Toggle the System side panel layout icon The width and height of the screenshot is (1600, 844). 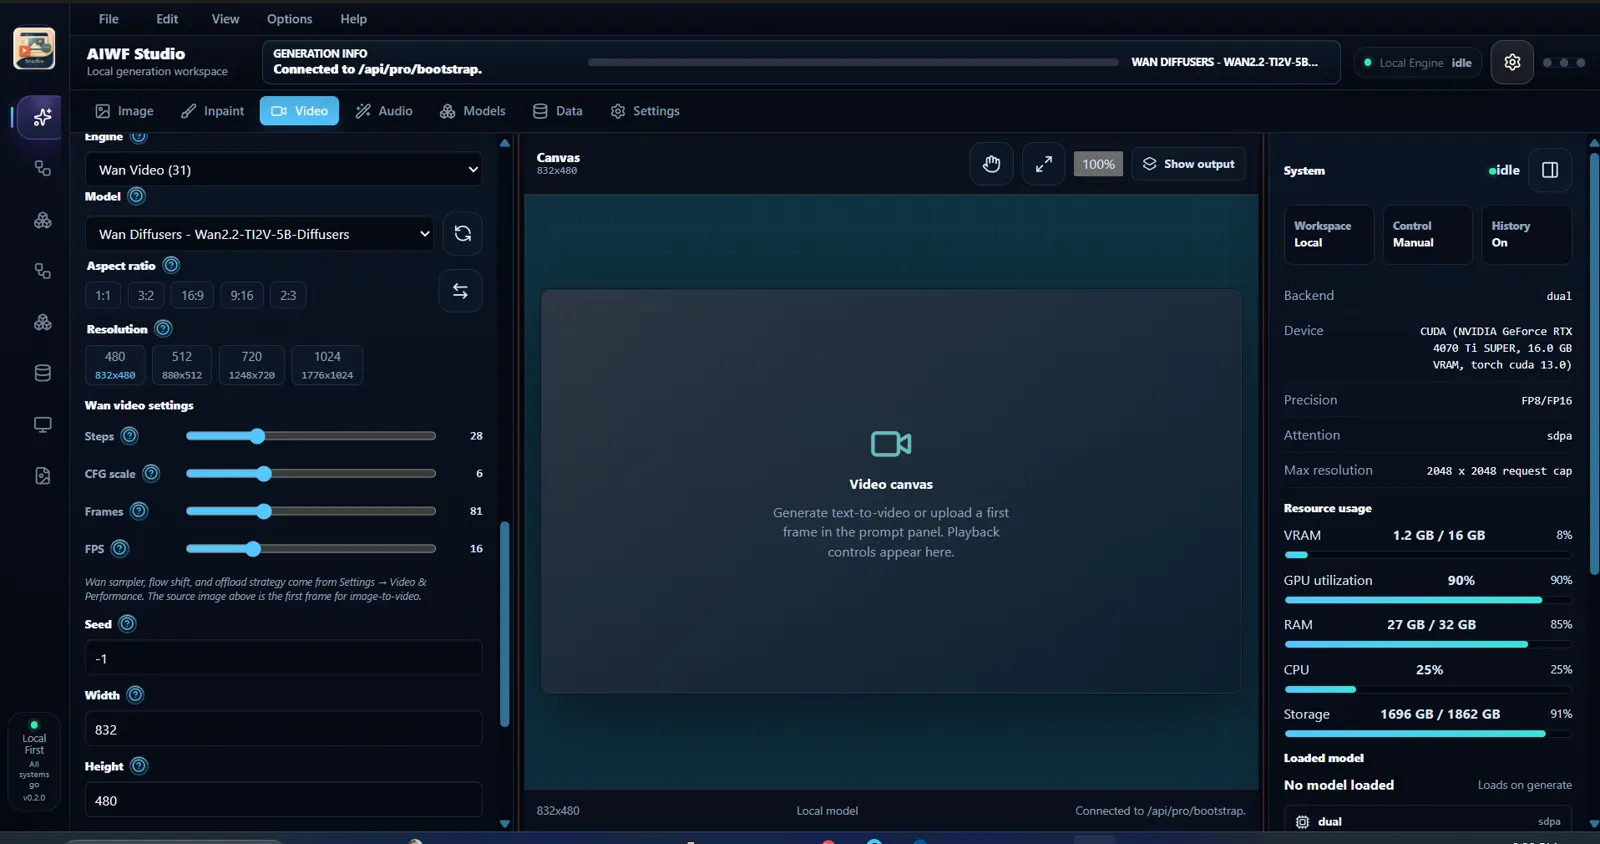[x=1550, y=170]
